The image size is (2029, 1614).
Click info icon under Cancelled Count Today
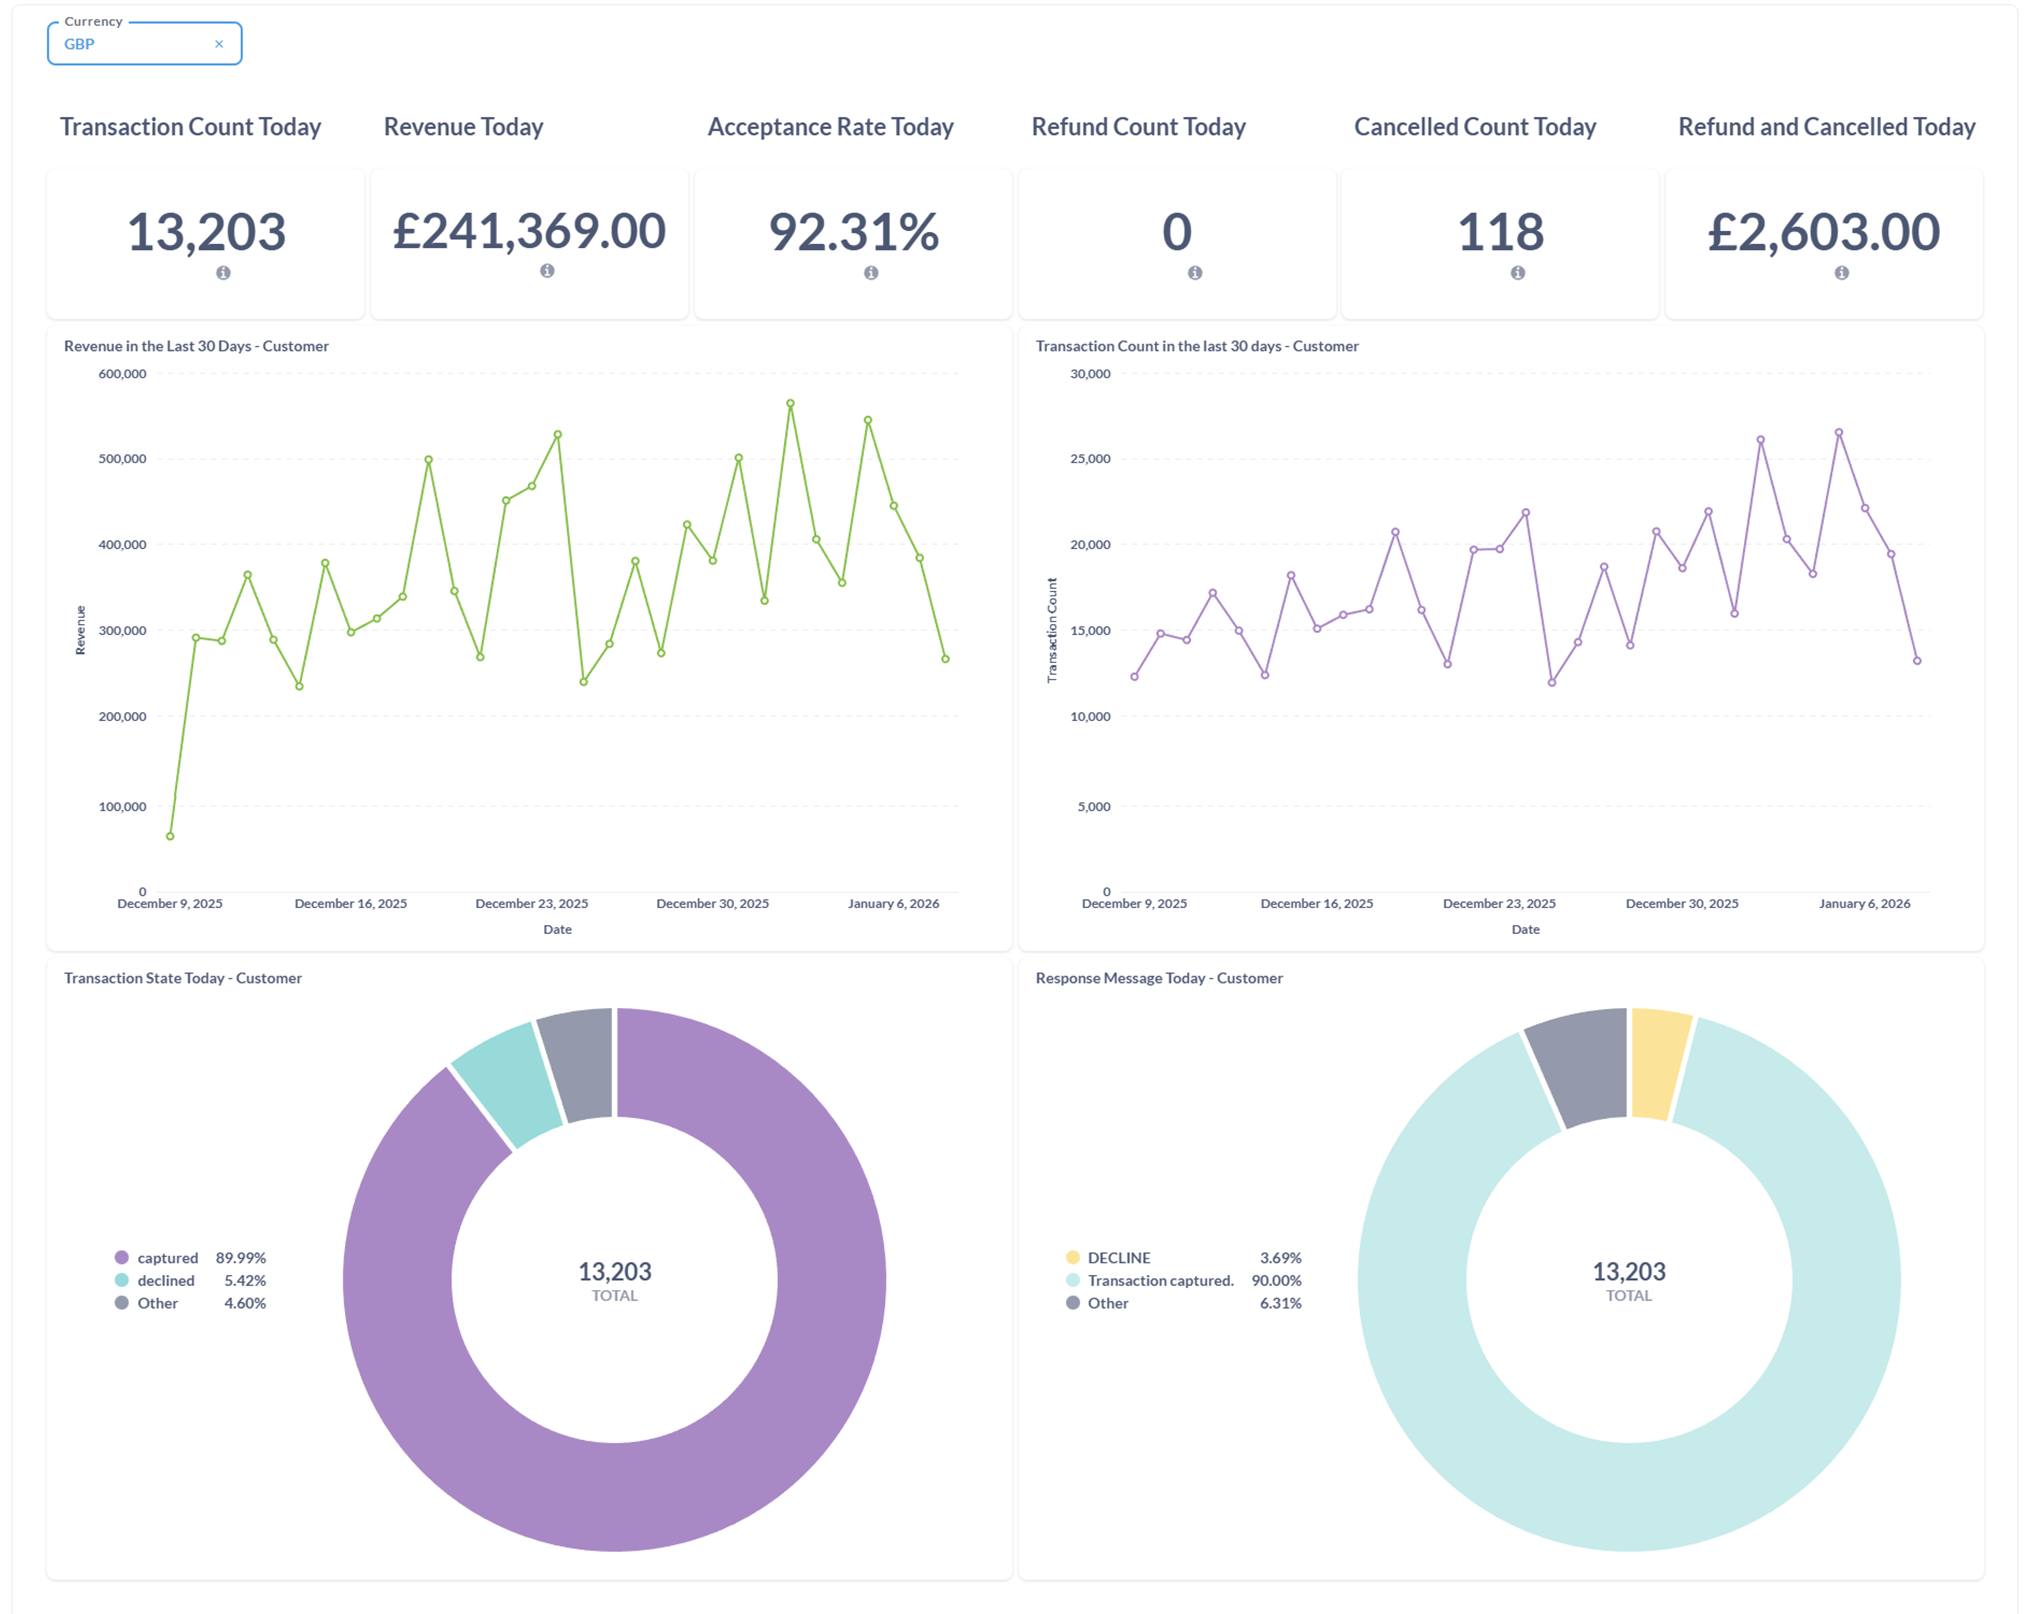point(1518,273)
